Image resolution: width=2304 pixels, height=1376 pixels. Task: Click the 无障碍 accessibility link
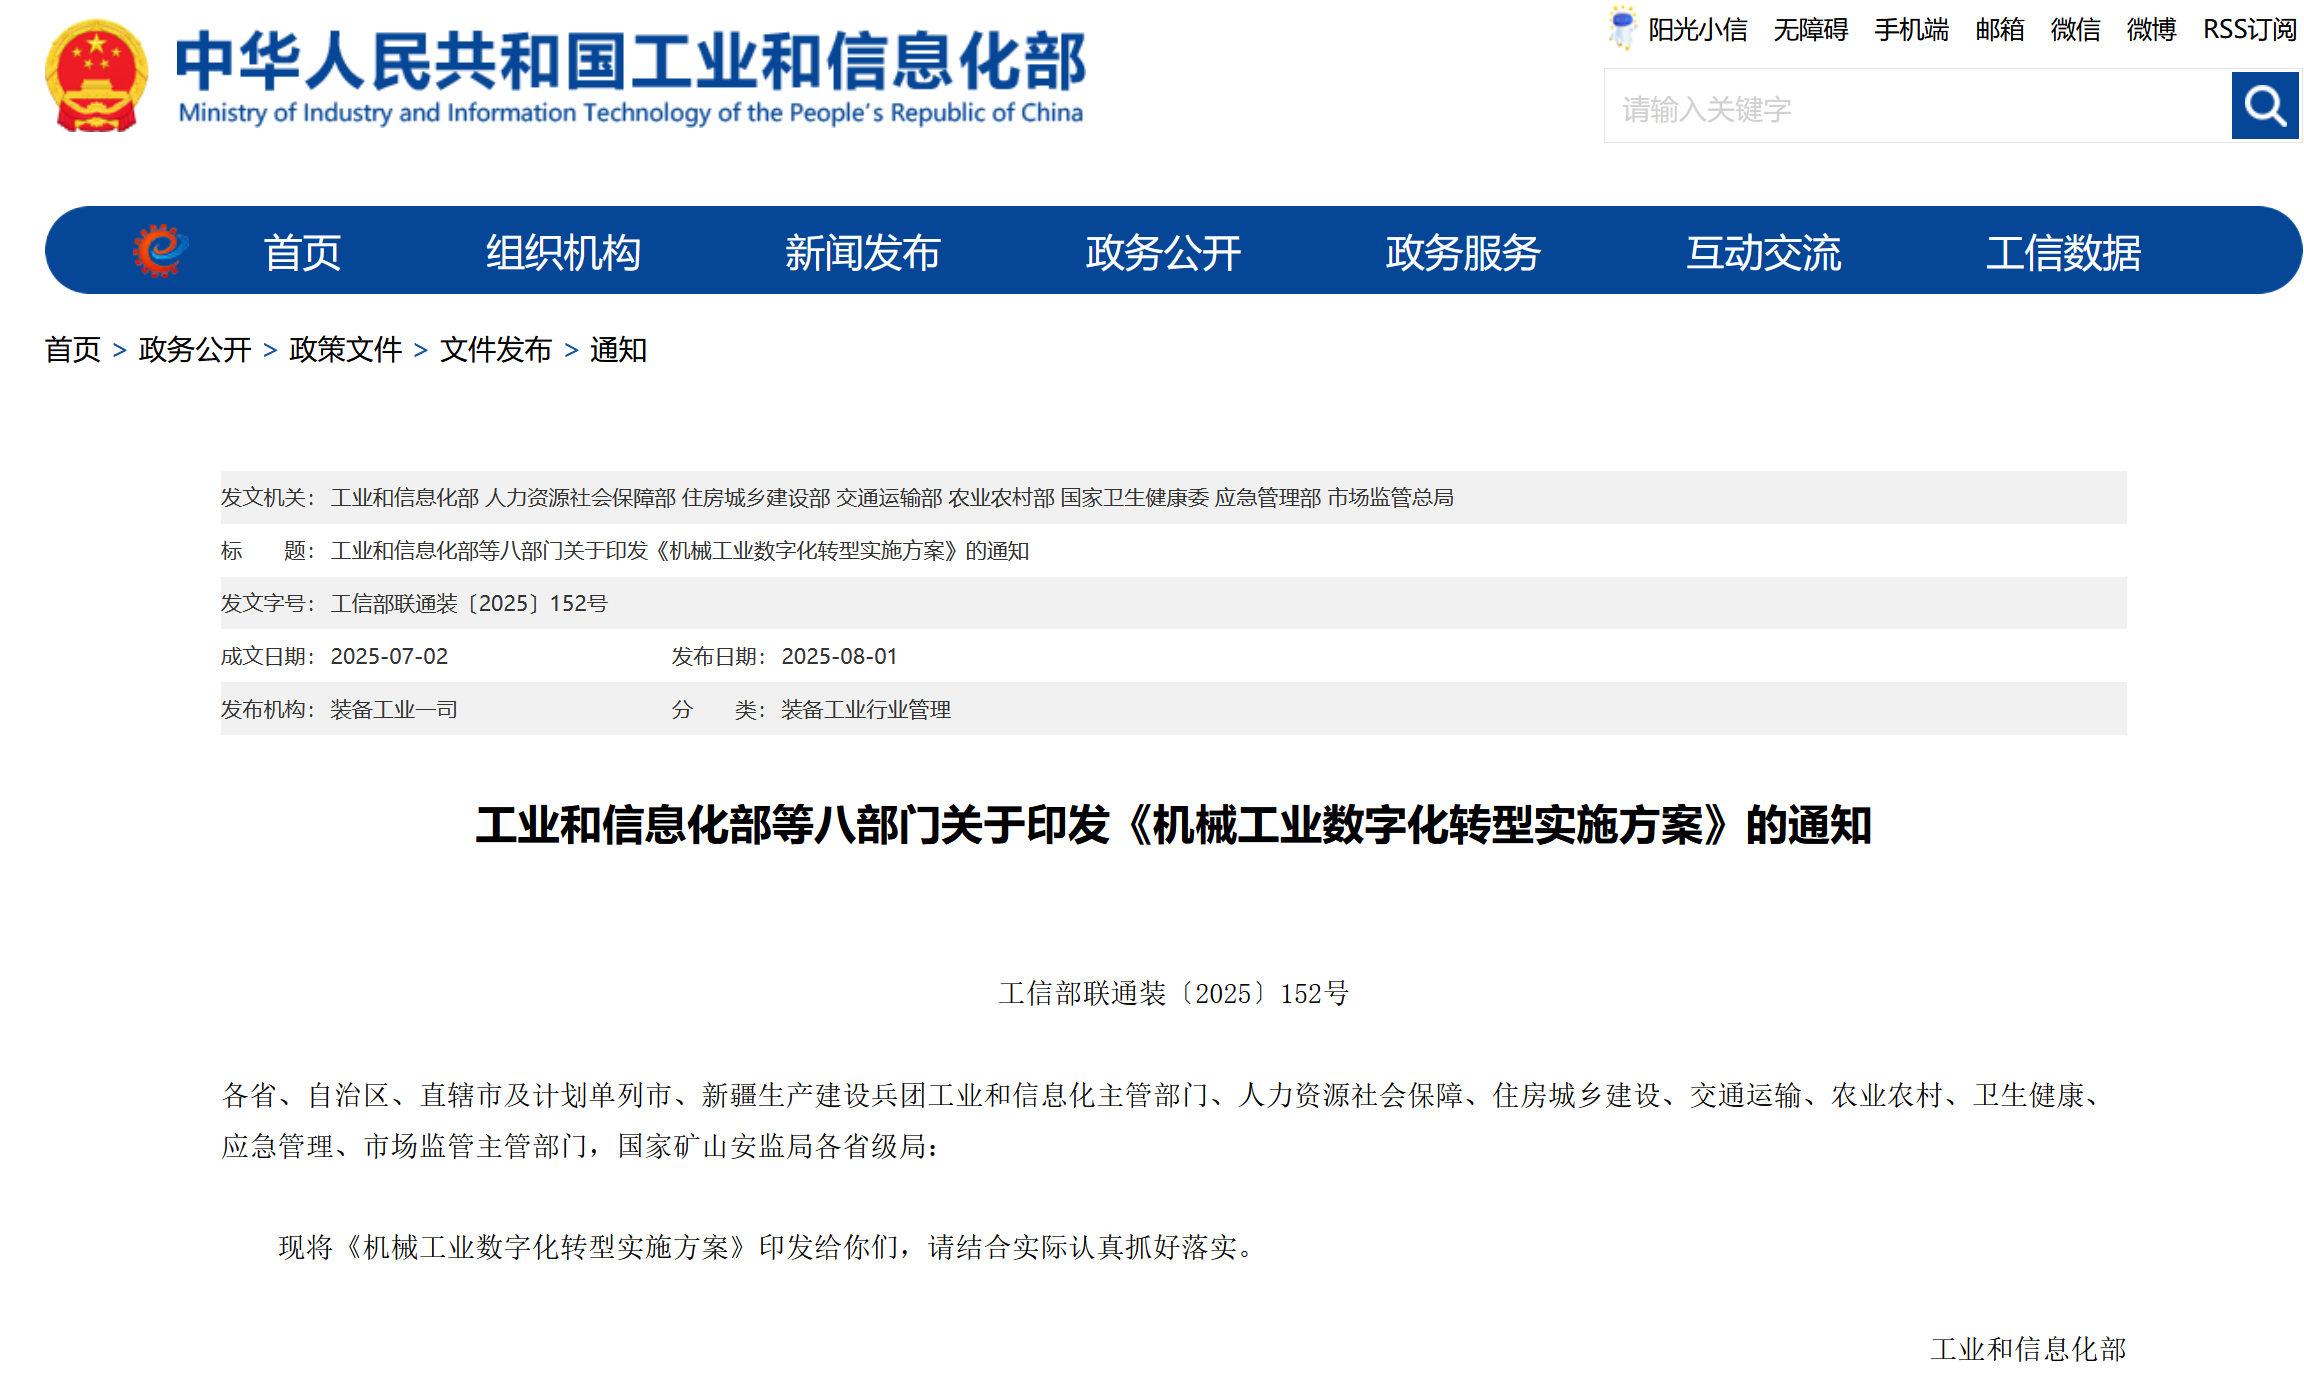pos(1810,30)
